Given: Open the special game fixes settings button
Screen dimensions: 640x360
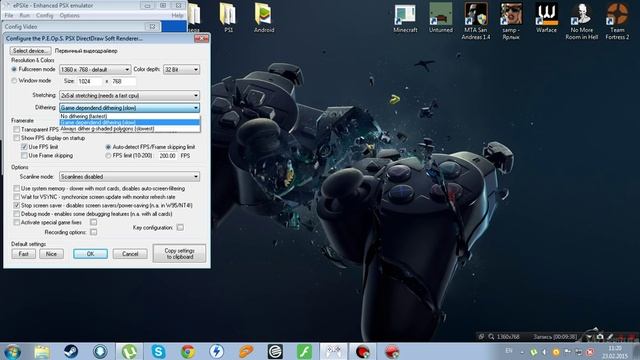Looking at the screenshot, I should point(93,222).
